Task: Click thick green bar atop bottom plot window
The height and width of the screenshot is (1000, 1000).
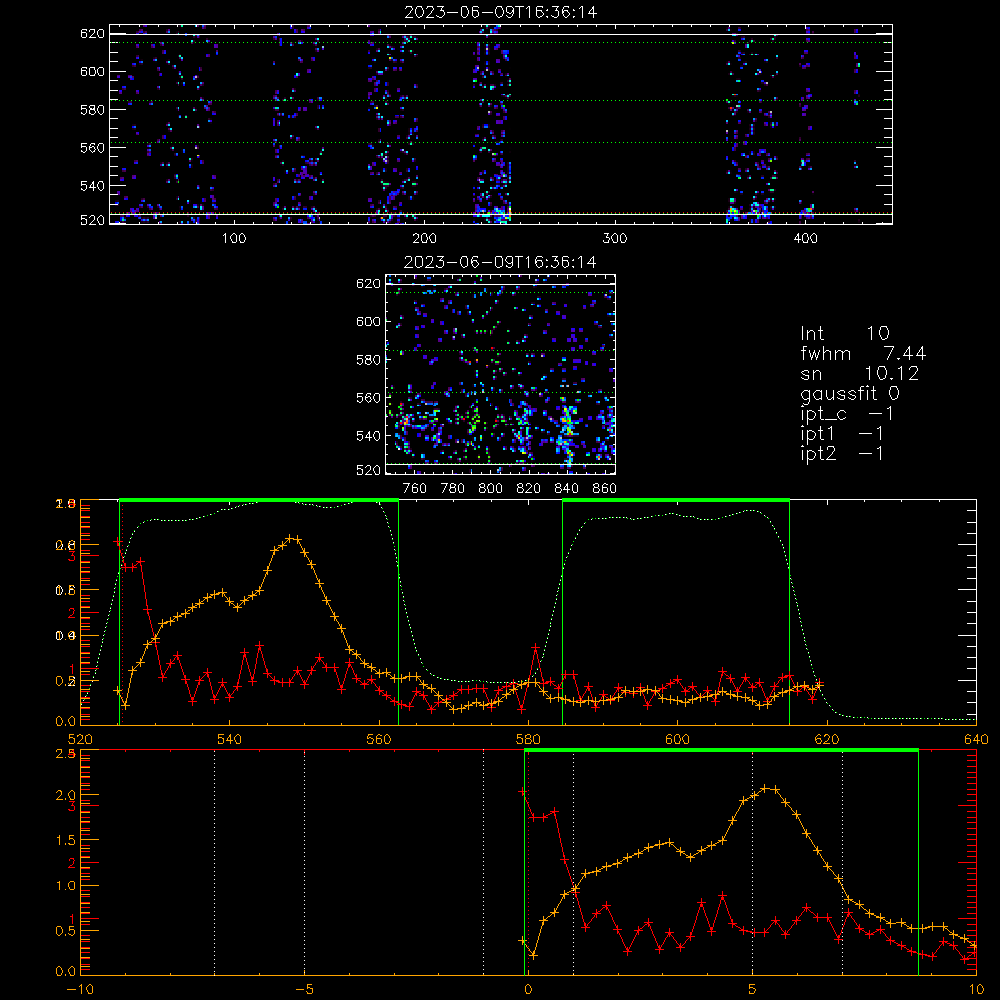Action: point(721,750)
